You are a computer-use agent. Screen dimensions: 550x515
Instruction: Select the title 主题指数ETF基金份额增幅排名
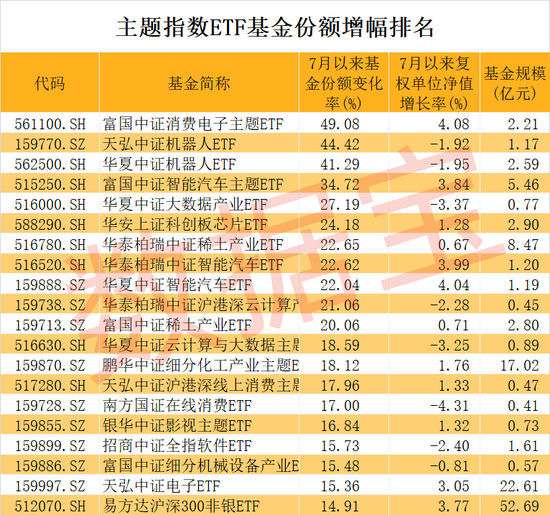pos(275,28)
